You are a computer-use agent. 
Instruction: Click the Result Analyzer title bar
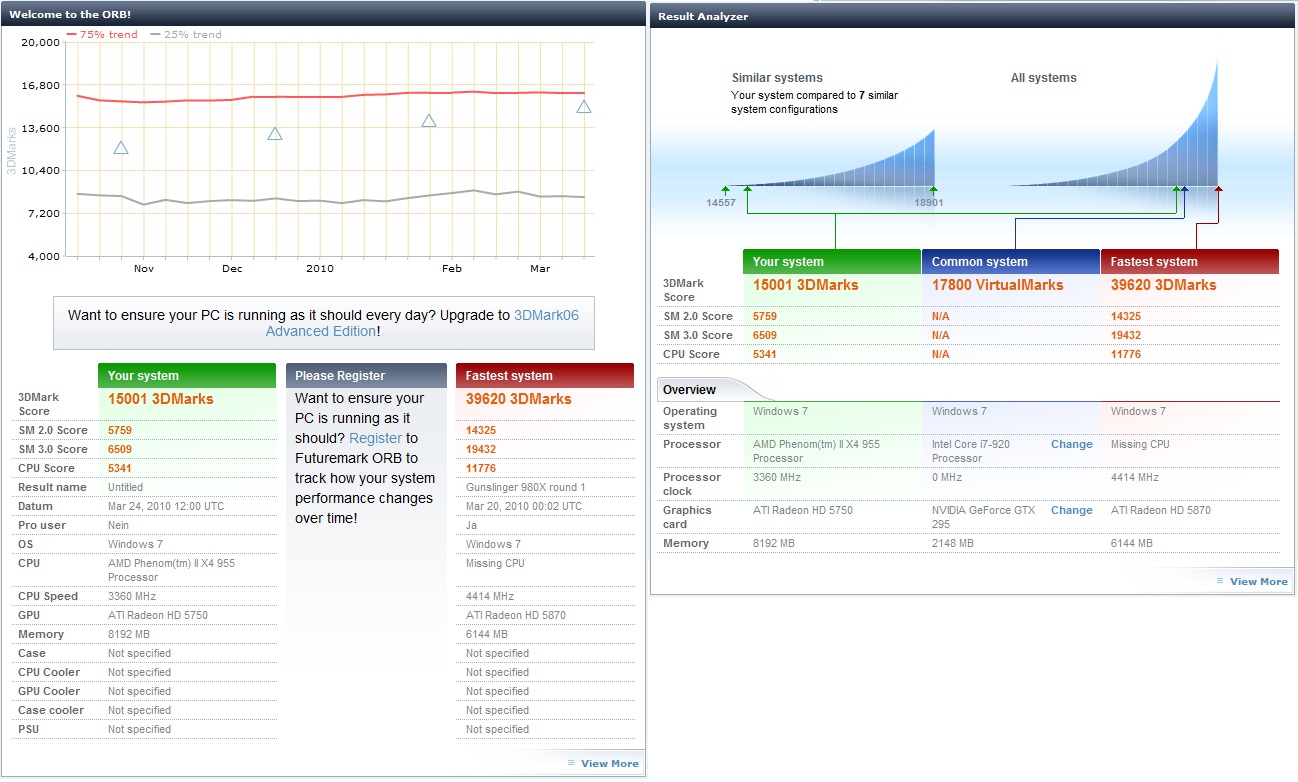pos(973,16)
